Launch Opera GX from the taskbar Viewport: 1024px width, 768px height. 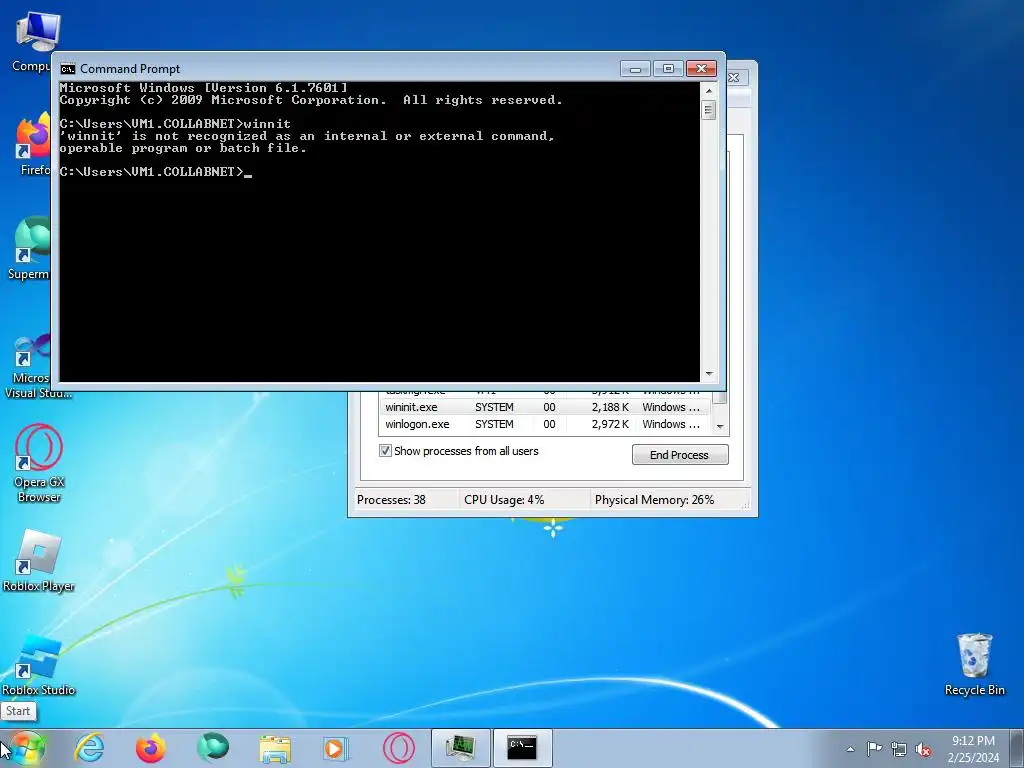click(x=398, y=748)
